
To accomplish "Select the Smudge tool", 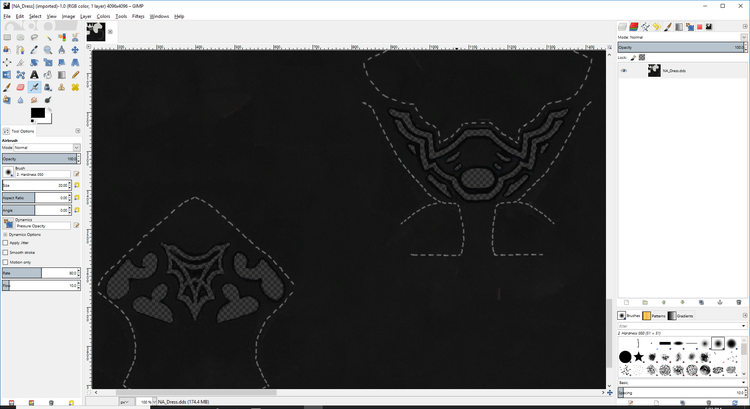I will (34, 99).
